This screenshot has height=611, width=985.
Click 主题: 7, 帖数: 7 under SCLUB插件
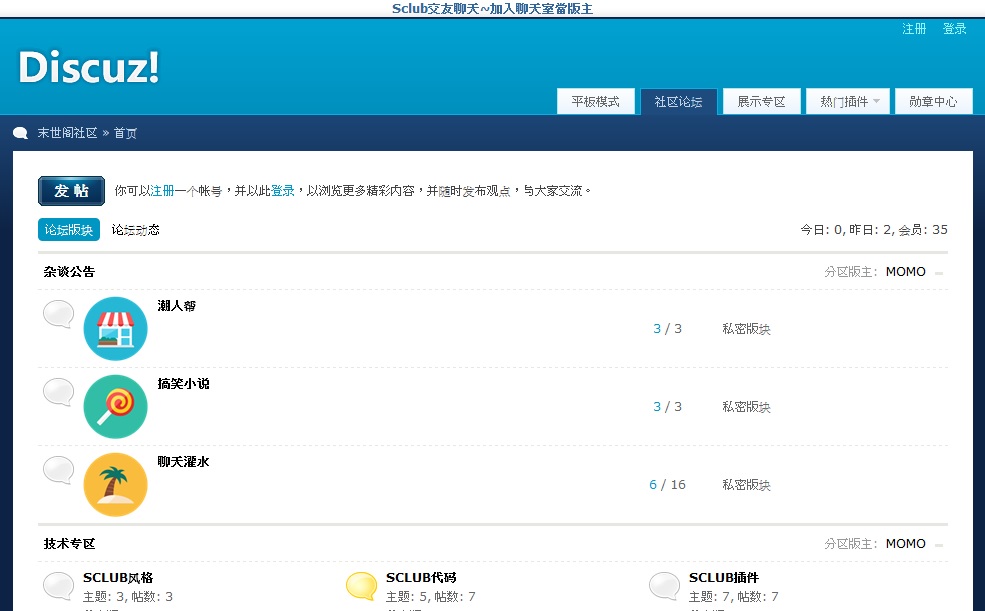pyautogui.click(x=733, y=597)
